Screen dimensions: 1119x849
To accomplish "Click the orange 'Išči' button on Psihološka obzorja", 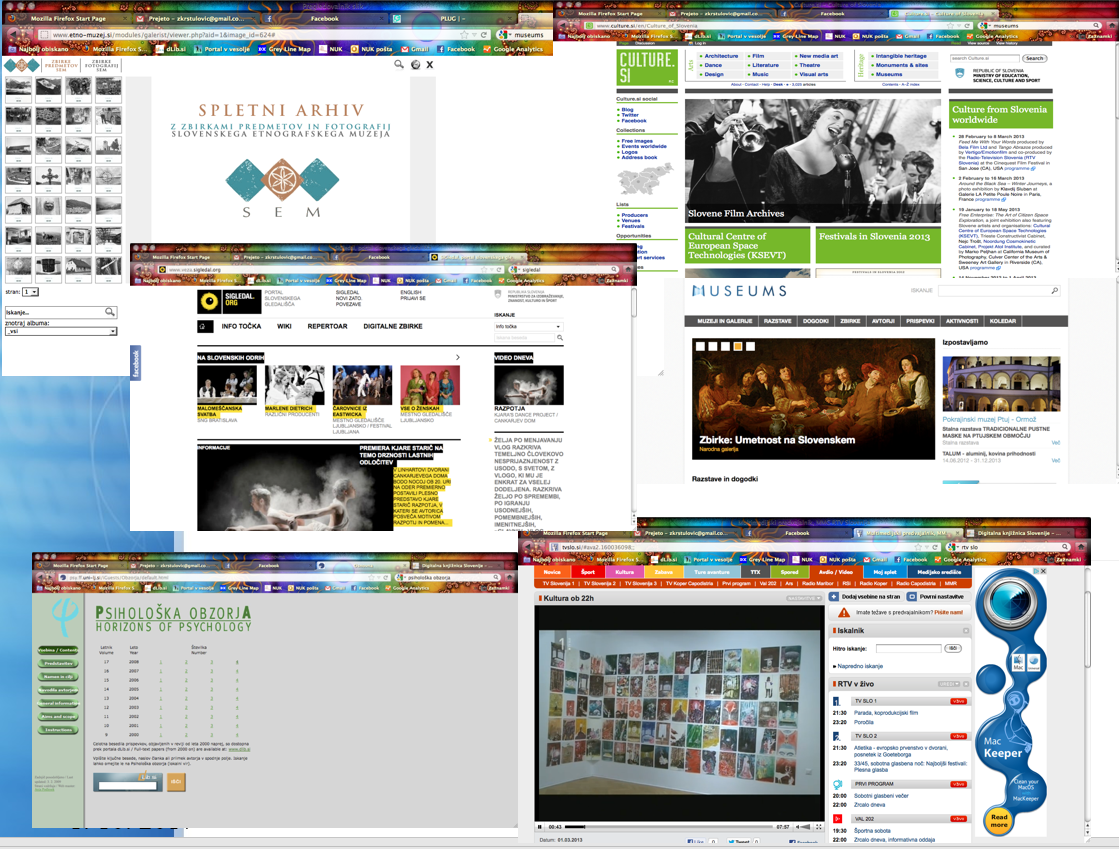I will click(176, 782).
